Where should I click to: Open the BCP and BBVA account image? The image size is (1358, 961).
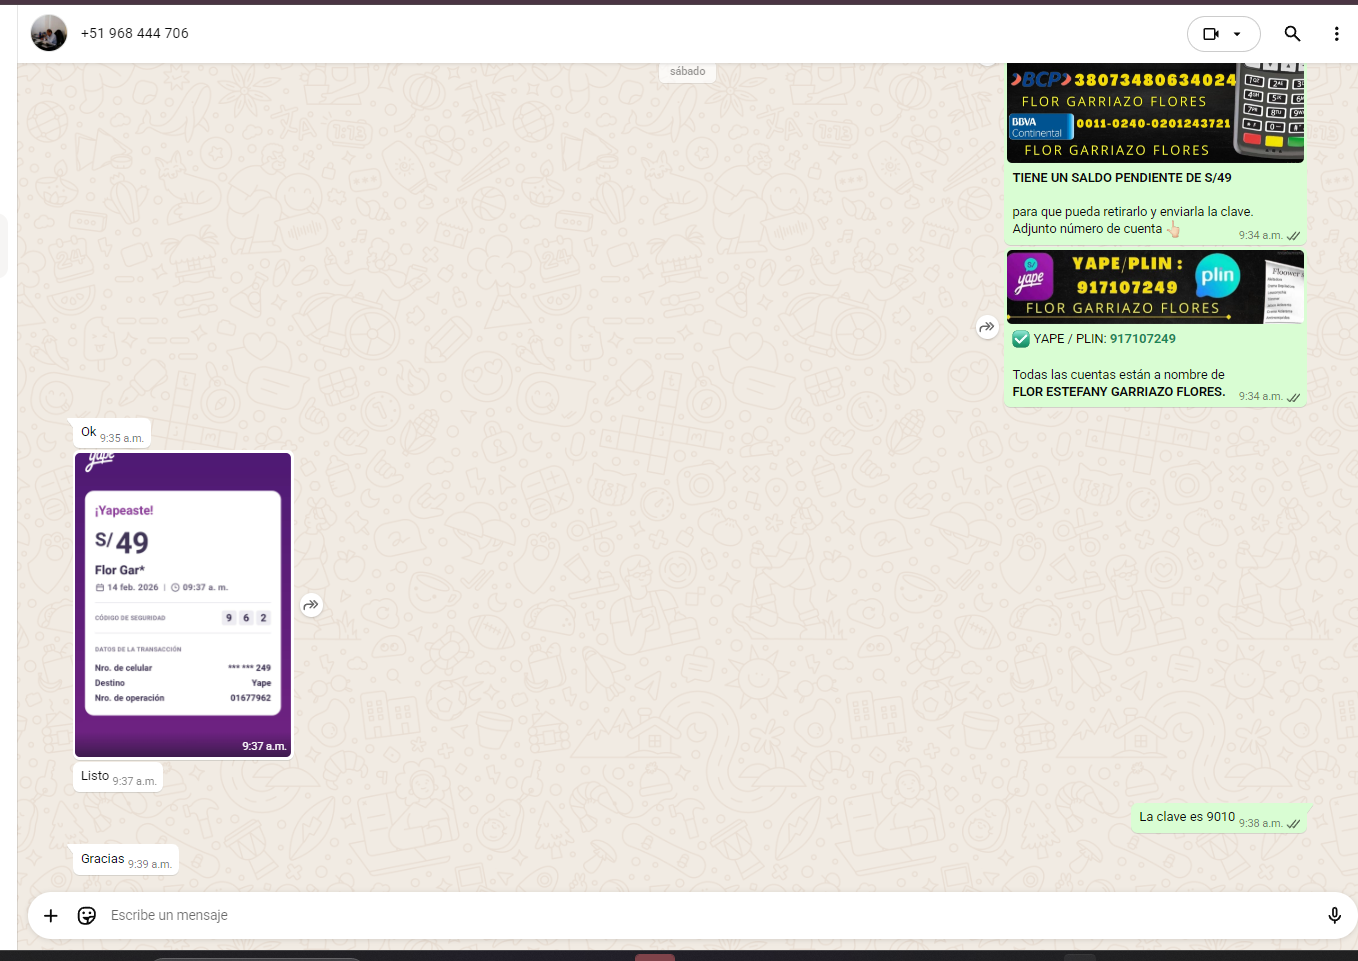pyautogui.click(x=1154, y=112)
